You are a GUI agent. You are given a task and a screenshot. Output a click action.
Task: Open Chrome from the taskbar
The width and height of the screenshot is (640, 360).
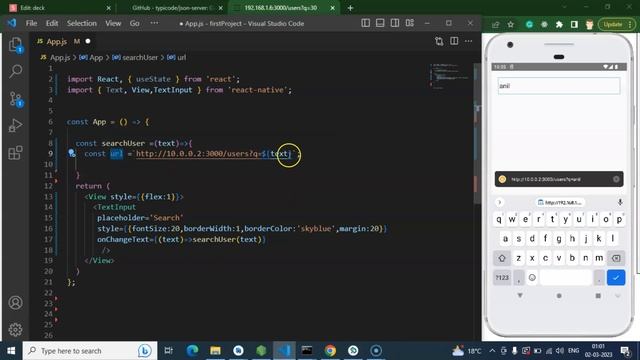coord(330,351)
